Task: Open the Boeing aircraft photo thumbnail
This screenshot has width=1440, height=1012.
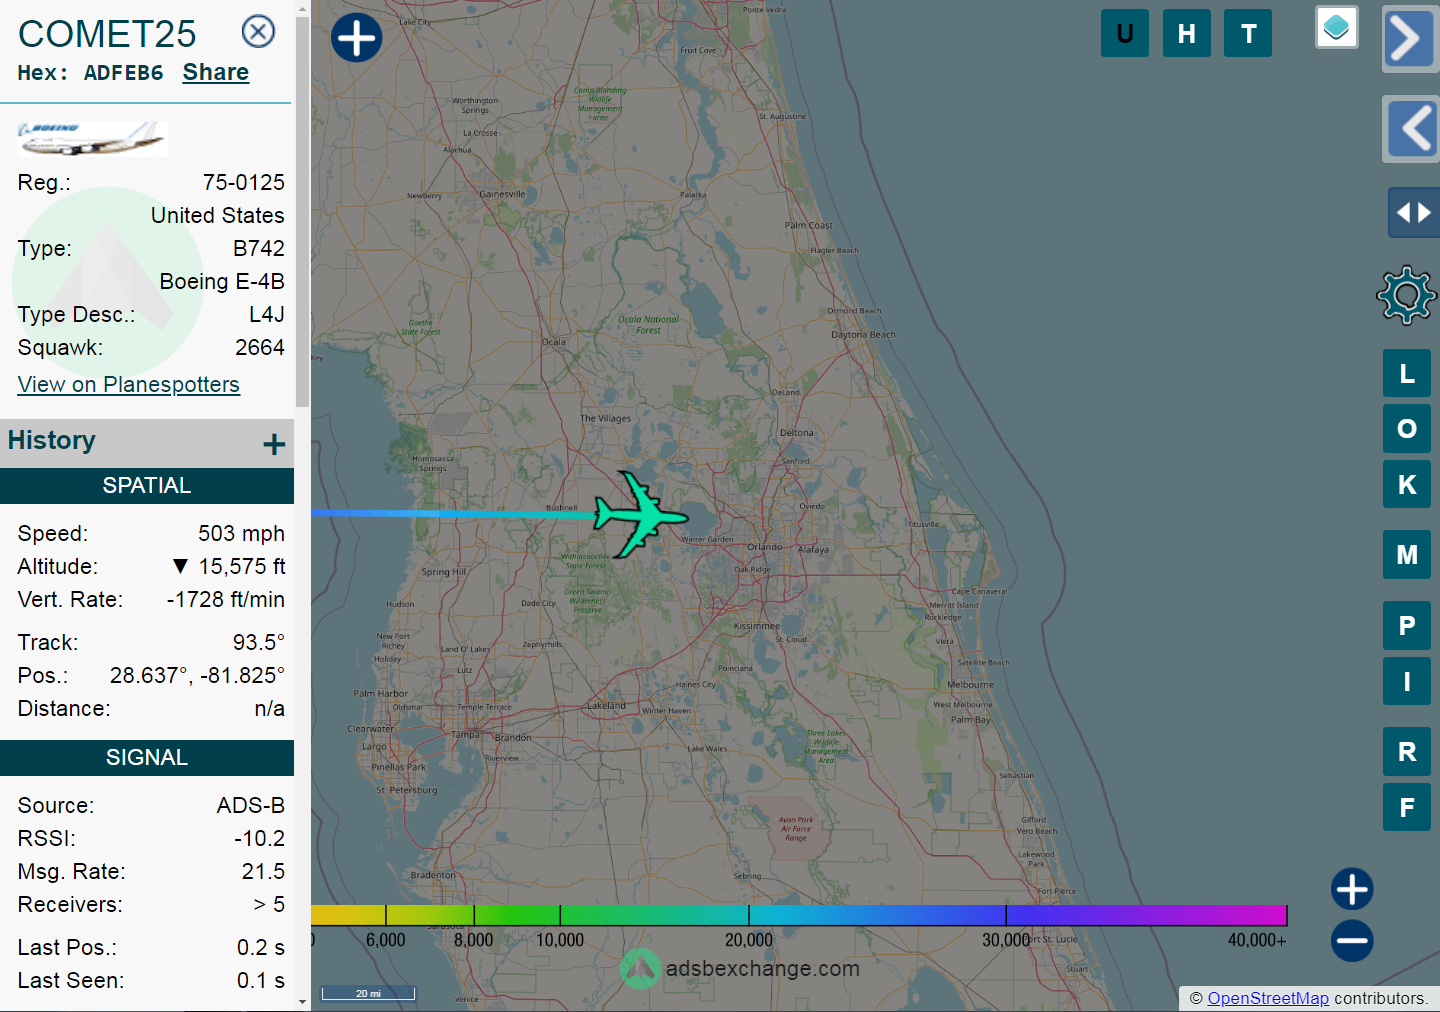Action: tap(92, 139)
